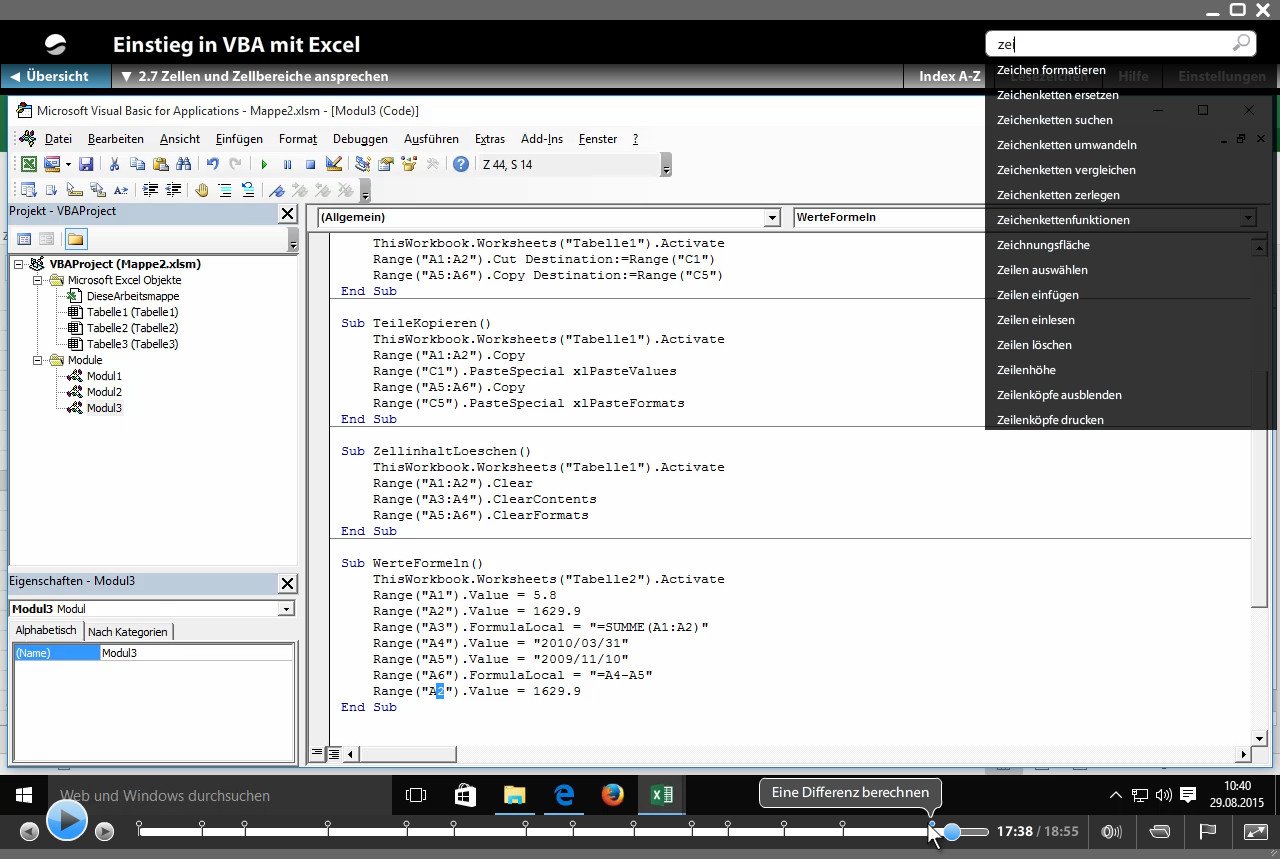Toggle folders view in Project panel
1280x859 pixels.
tap(76, 239)
